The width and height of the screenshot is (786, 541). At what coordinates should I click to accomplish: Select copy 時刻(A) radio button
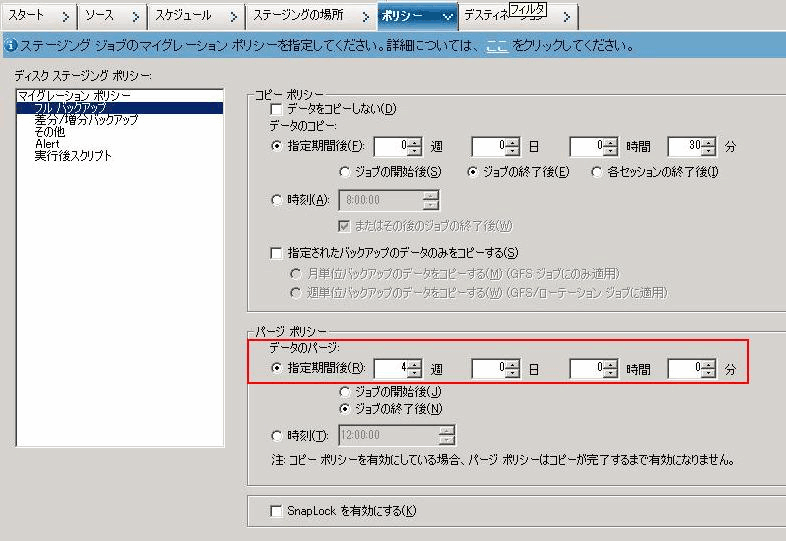point(276,200)
